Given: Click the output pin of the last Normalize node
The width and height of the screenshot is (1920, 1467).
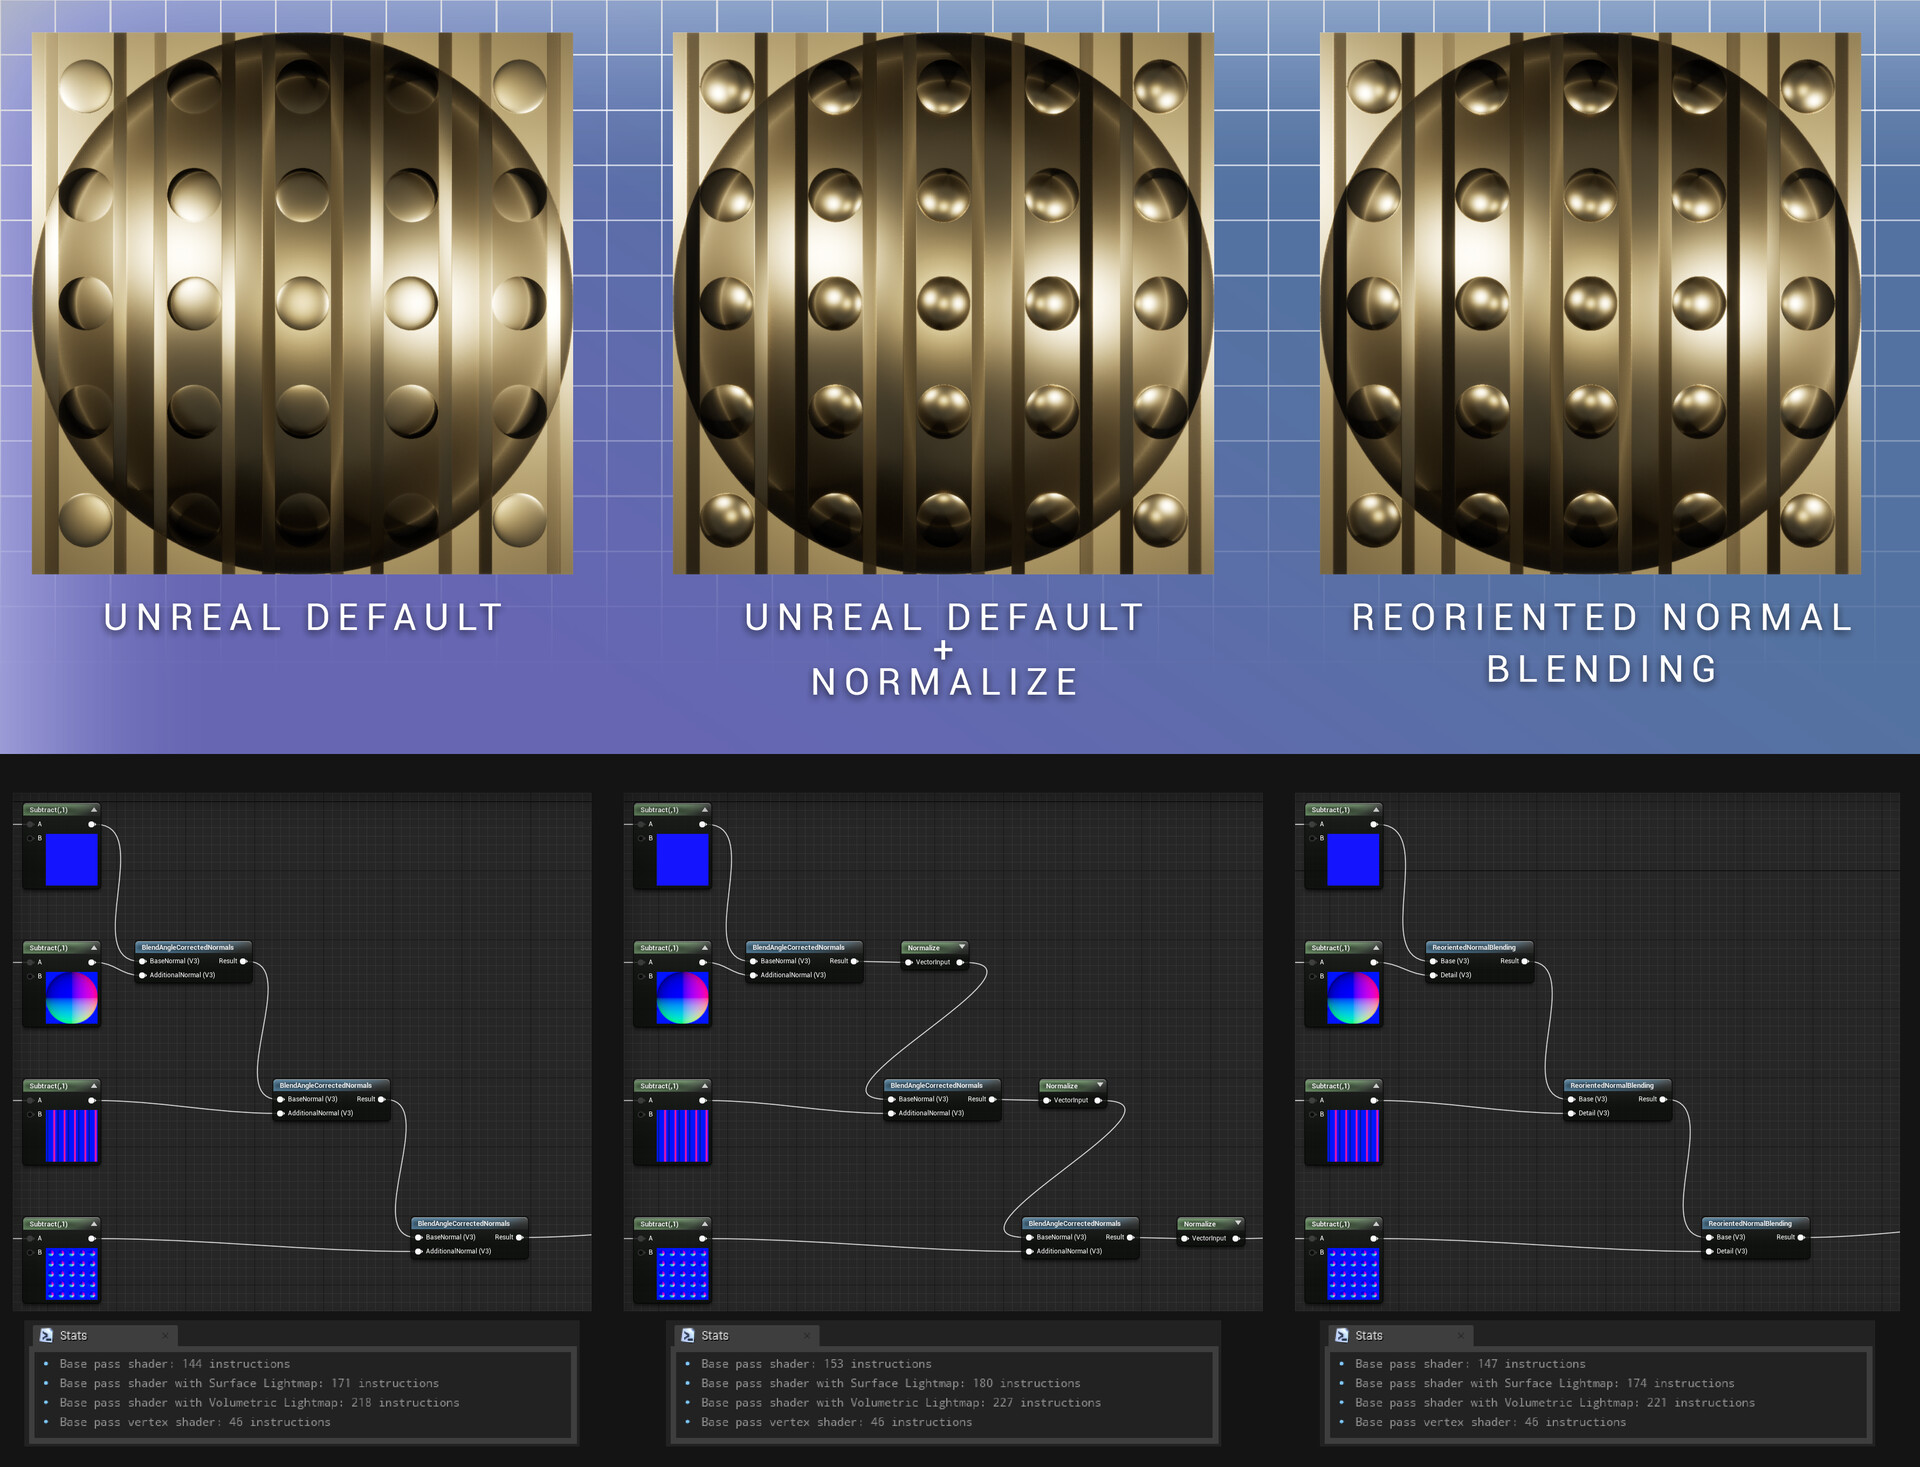Looking at the screenshot, I should pyautogui.click(x=1236, y=1238).
